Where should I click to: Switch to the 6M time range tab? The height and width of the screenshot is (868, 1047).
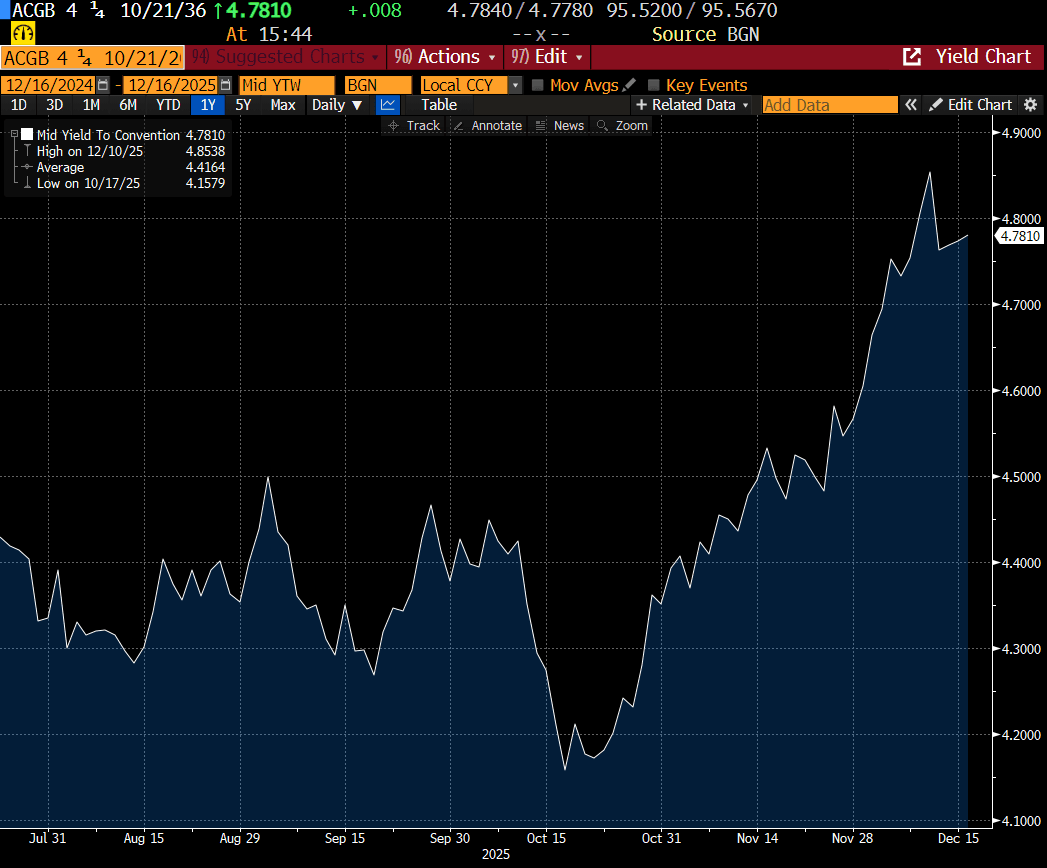tap(128, 105)
